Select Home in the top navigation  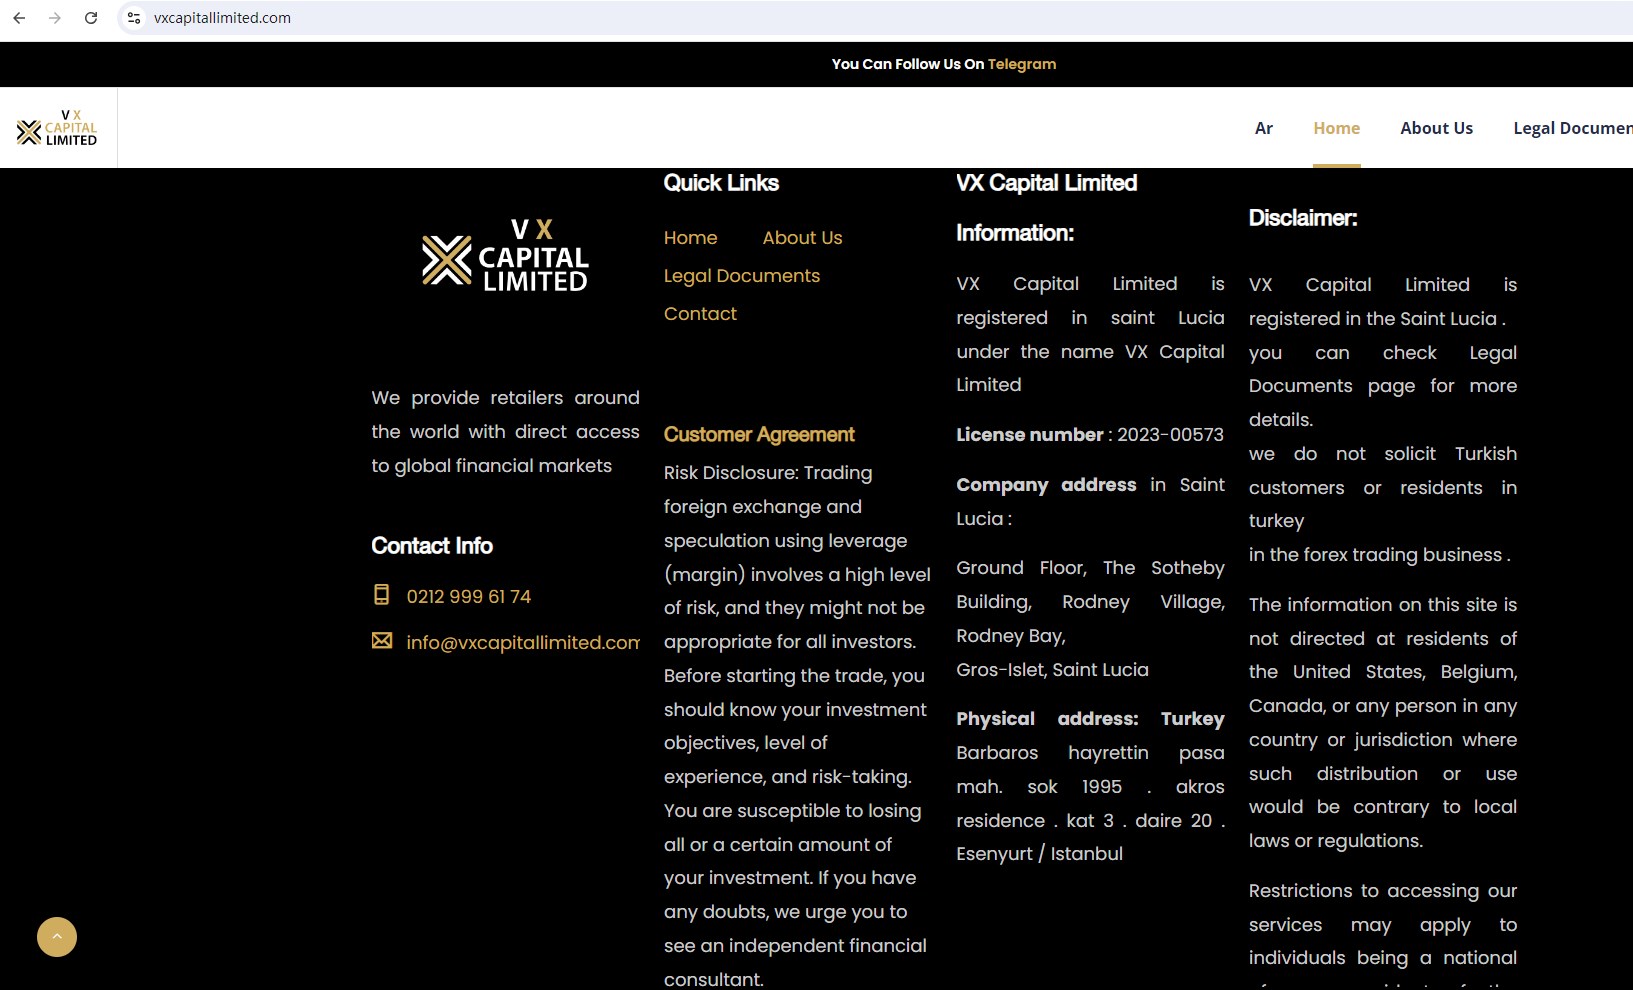point(1337,128)
